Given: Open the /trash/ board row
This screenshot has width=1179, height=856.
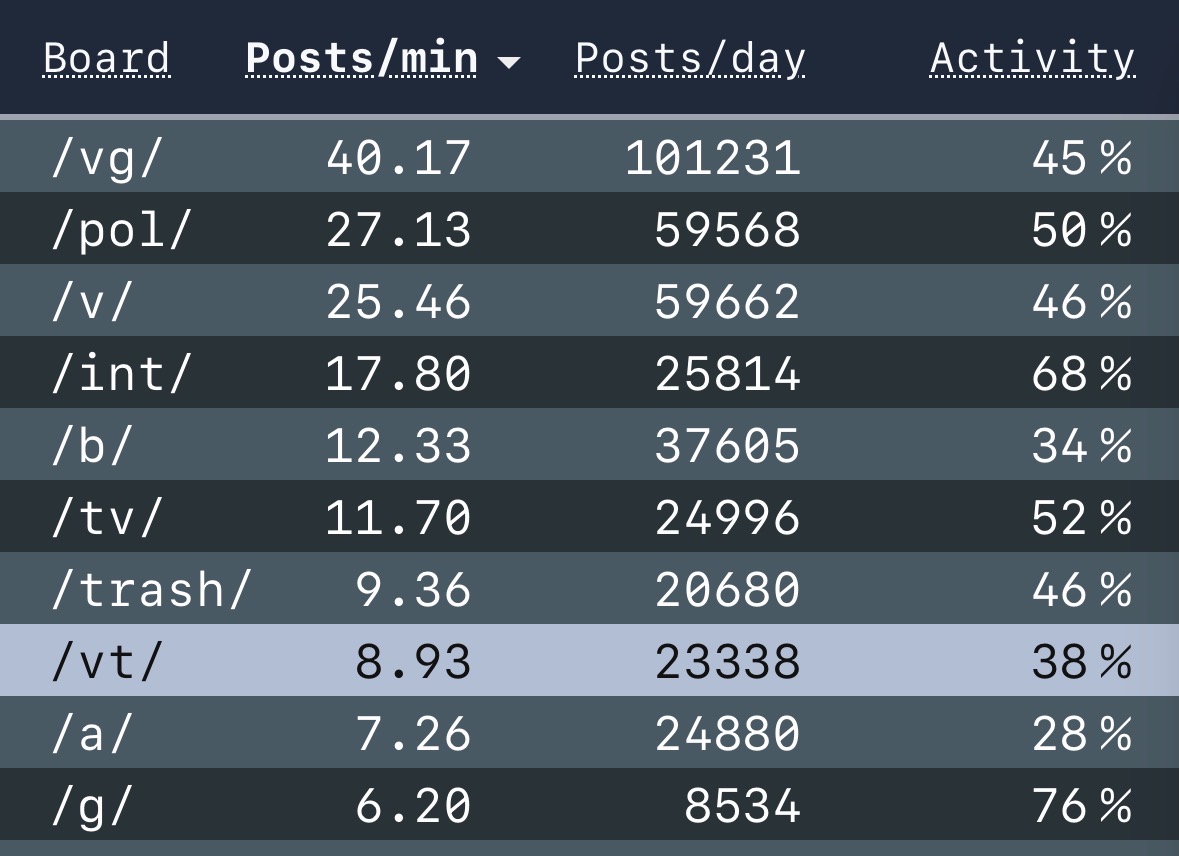Looking at the screenshot, I should (590, 588).
